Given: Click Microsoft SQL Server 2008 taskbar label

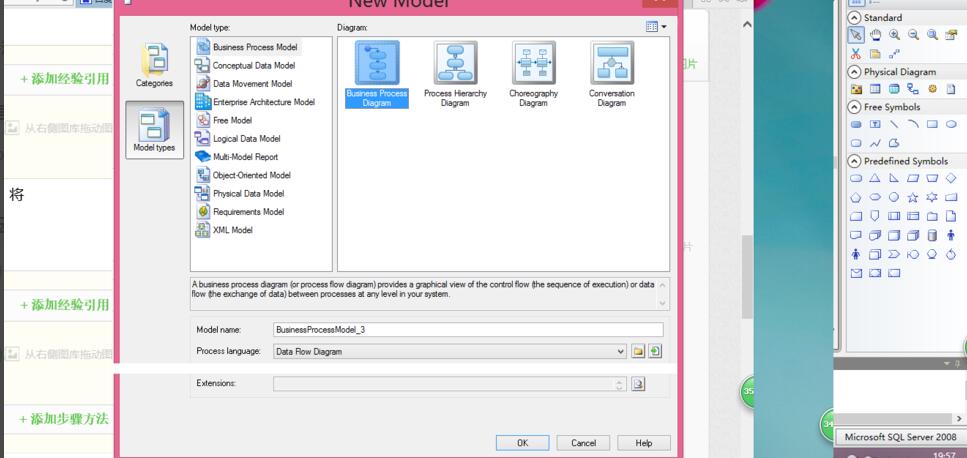Looking at the screenshot, I should (x=900, y=437).
